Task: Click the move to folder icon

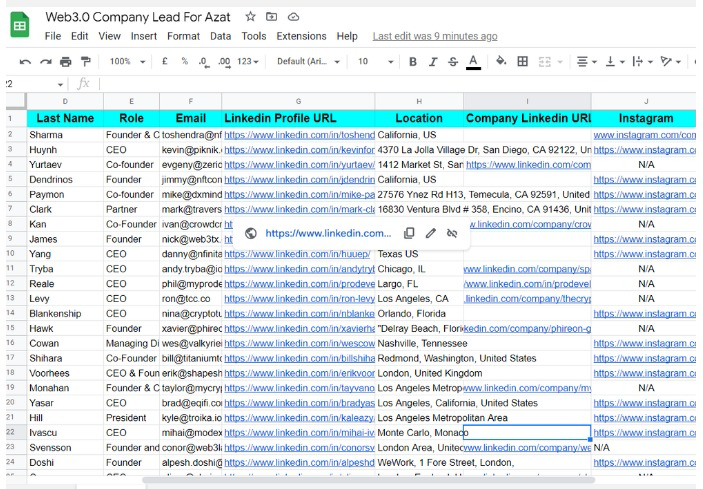Action: 271,17
